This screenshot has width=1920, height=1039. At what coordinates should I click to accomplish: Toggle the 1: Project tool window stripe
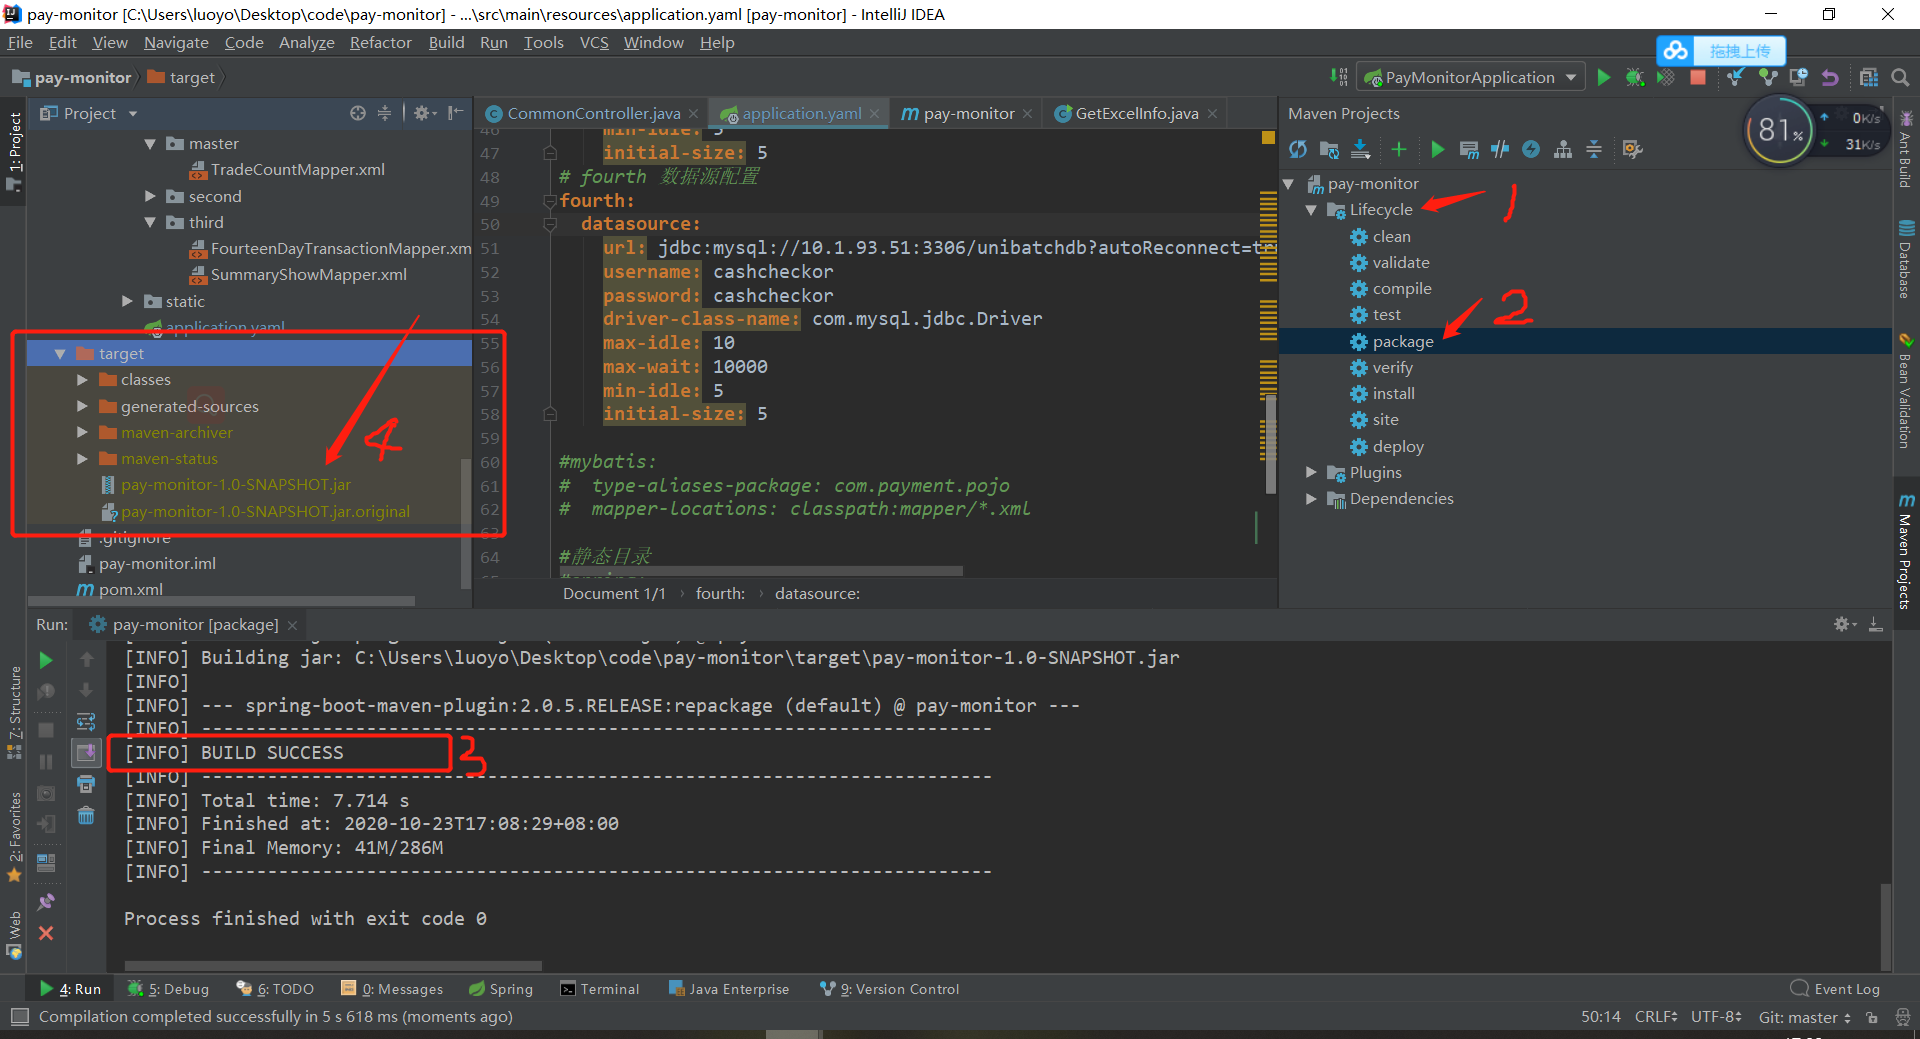click(14, 151)
